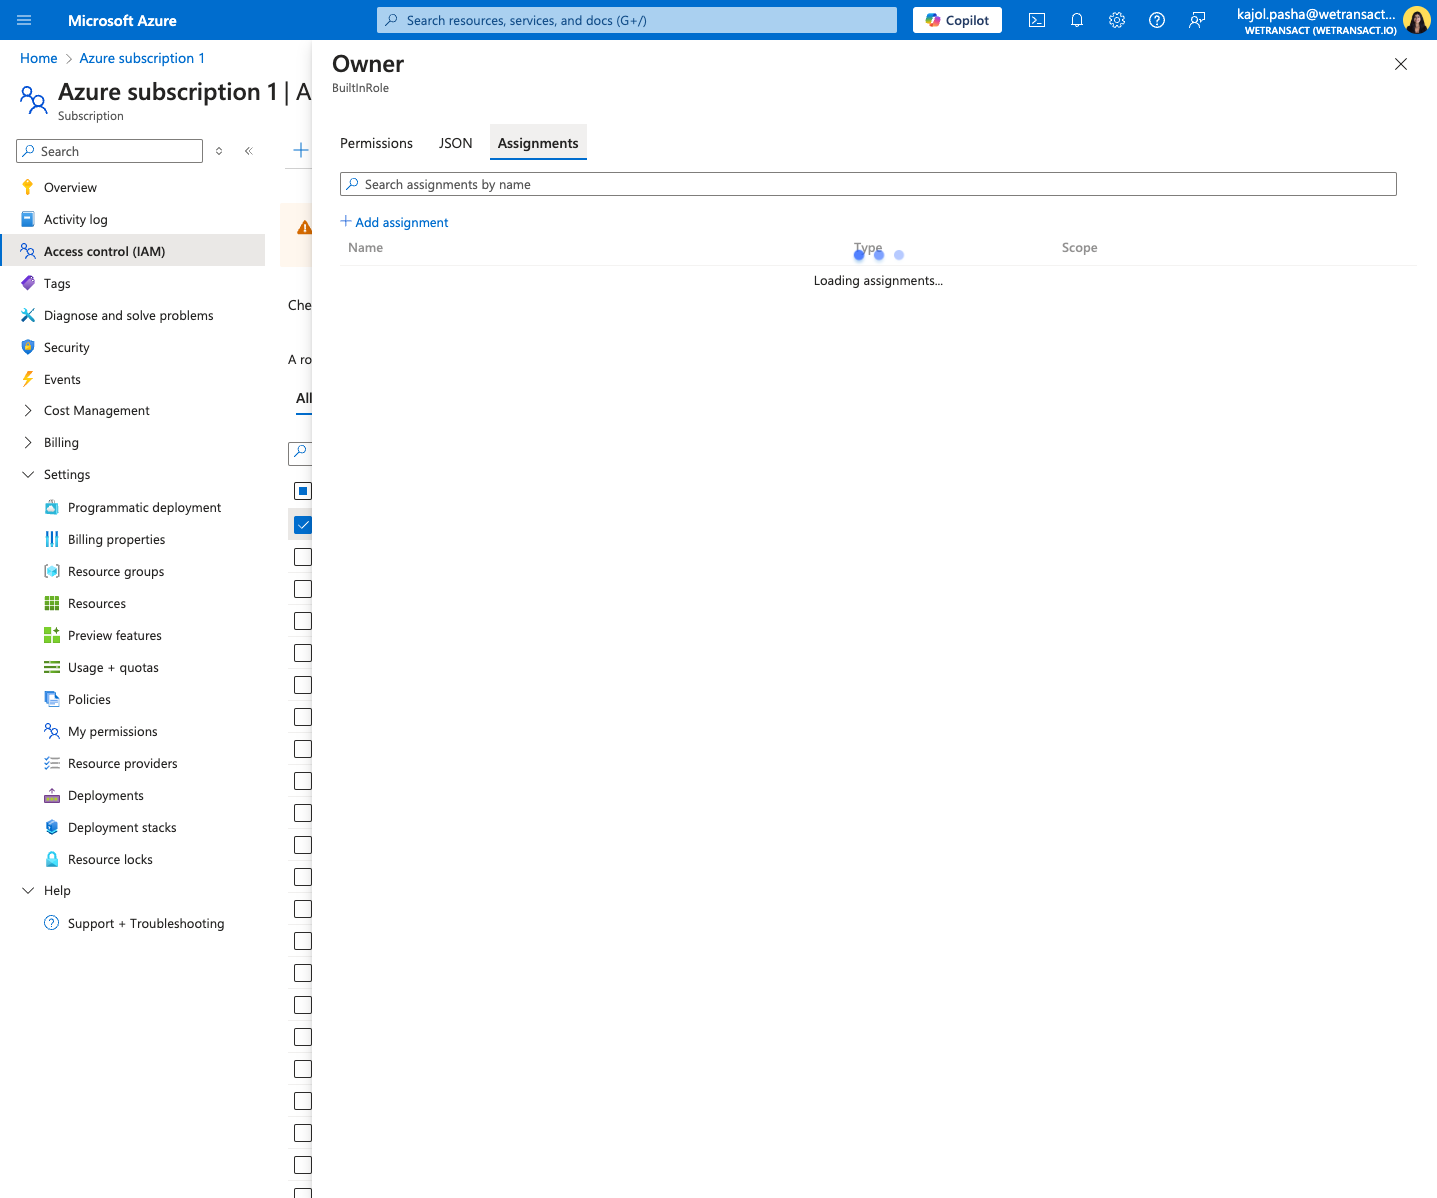
Task: Open portal settings gear
Action: 1117,20
